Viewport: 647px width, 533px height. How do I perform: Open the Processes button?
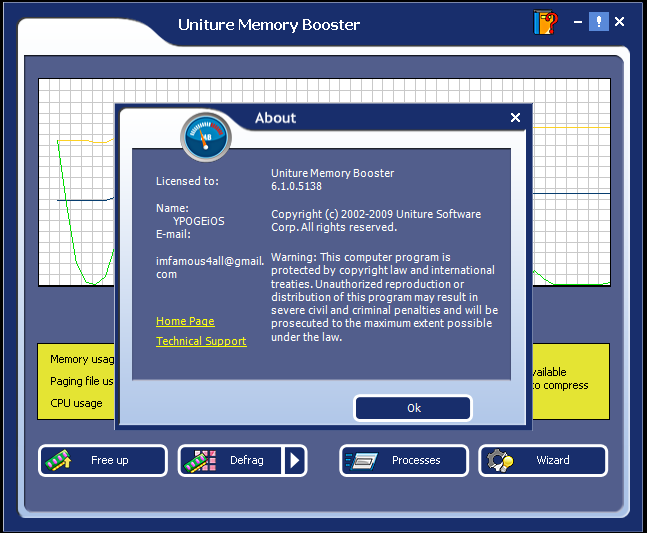[x=404, y=460]
